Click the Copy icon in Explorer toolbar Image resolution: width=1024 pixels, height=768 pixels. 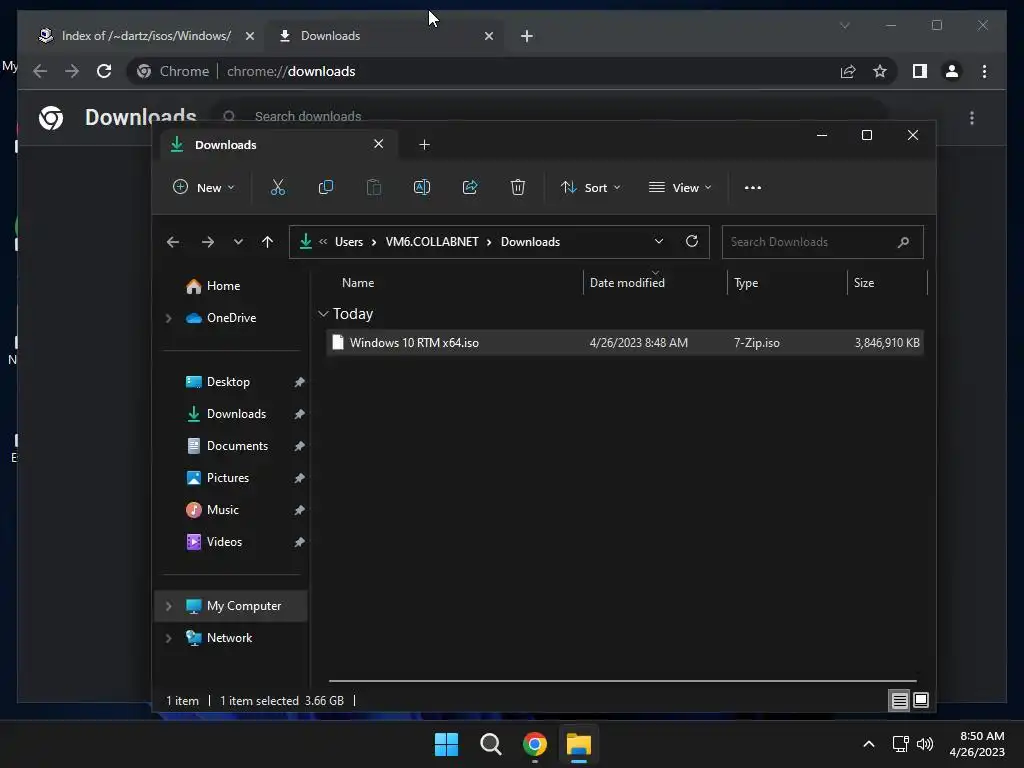point(325,187)
